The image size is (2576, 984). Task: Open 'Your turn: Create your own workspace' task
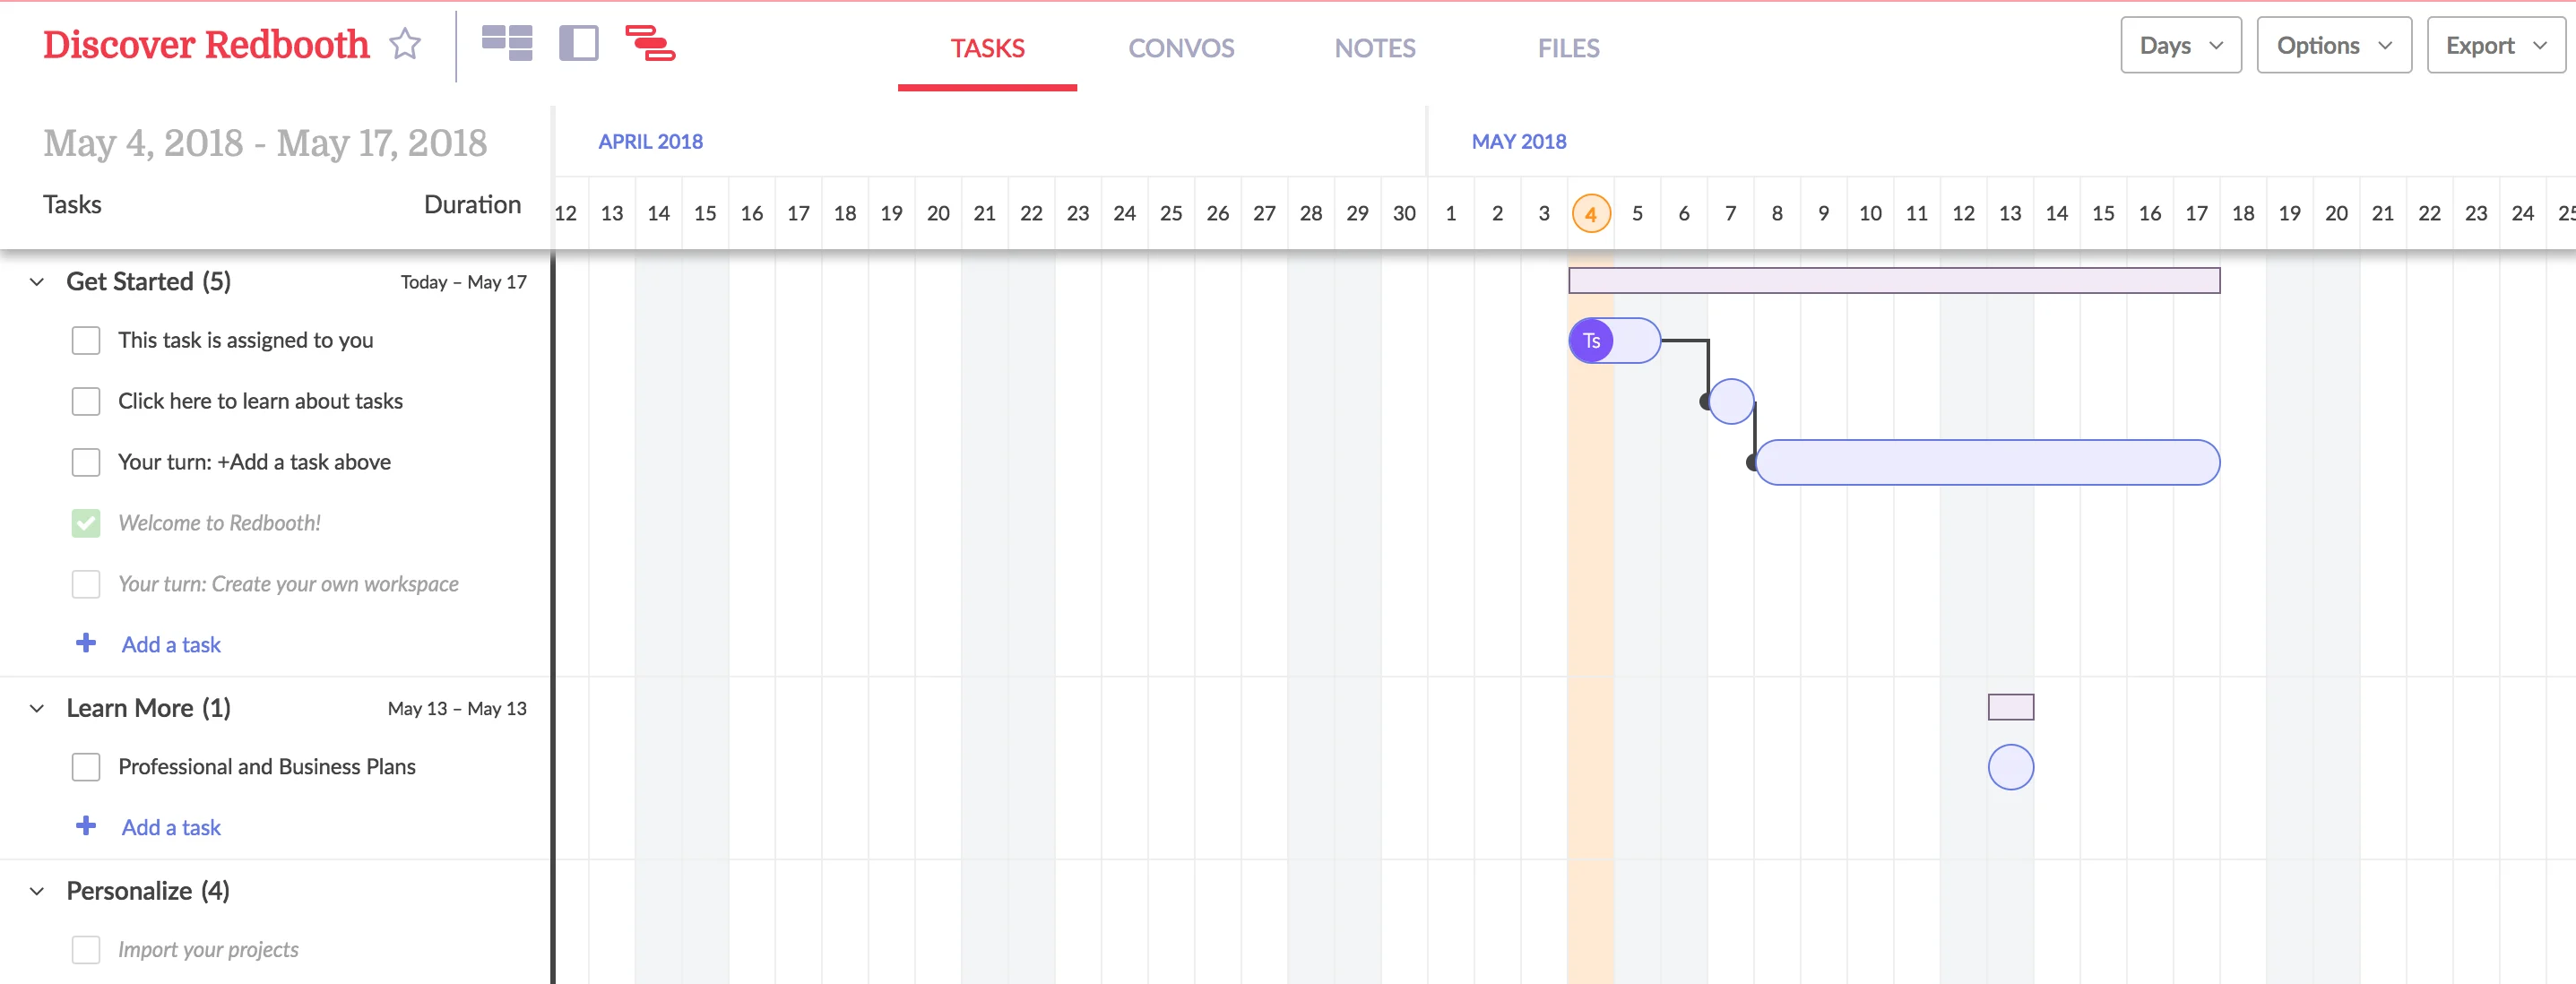coord(288,584)
